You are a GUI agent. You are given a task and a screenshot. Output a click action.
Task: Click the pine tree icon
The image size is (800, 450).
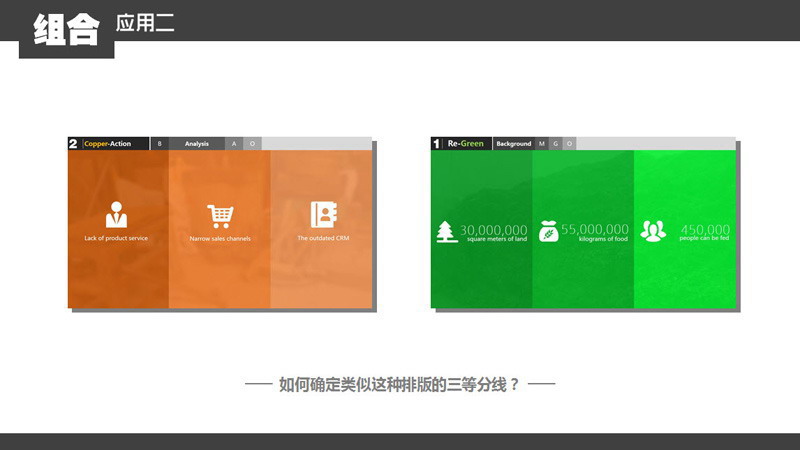[446, 232]
